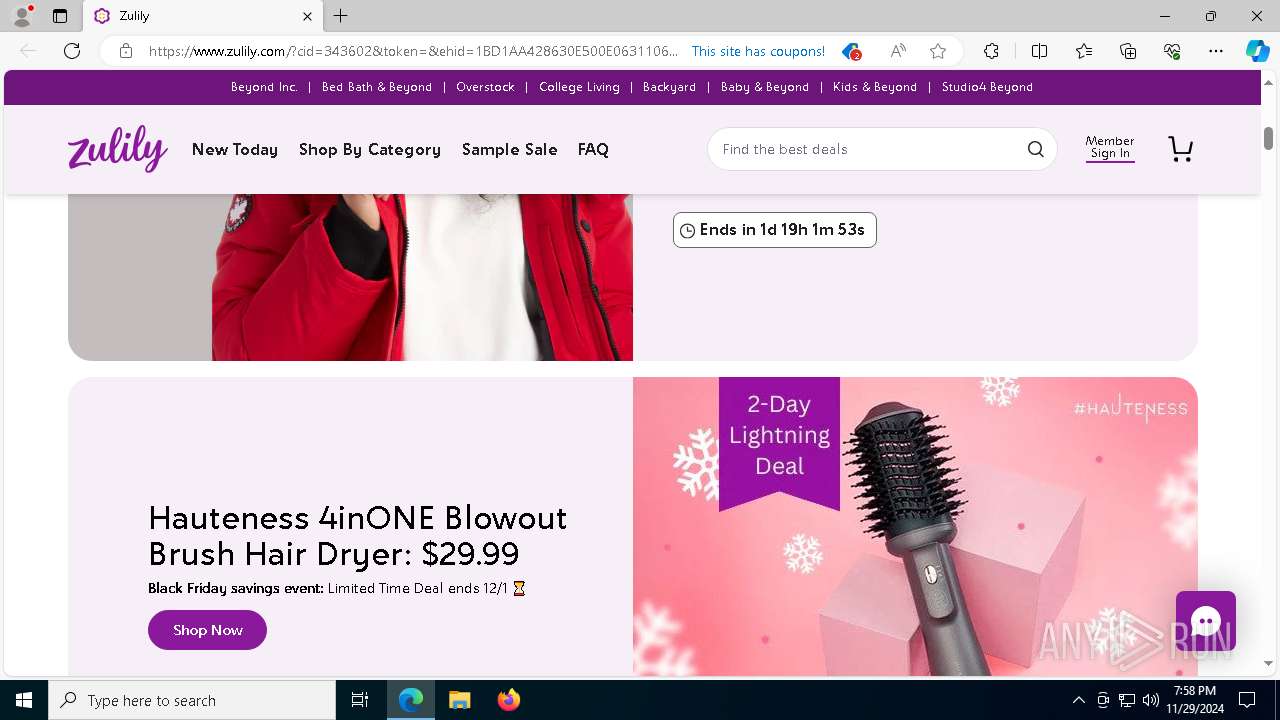Open a new tab with plus icon
The image size is (1280, 720).
pyautogui.click(x=341, y=16)
